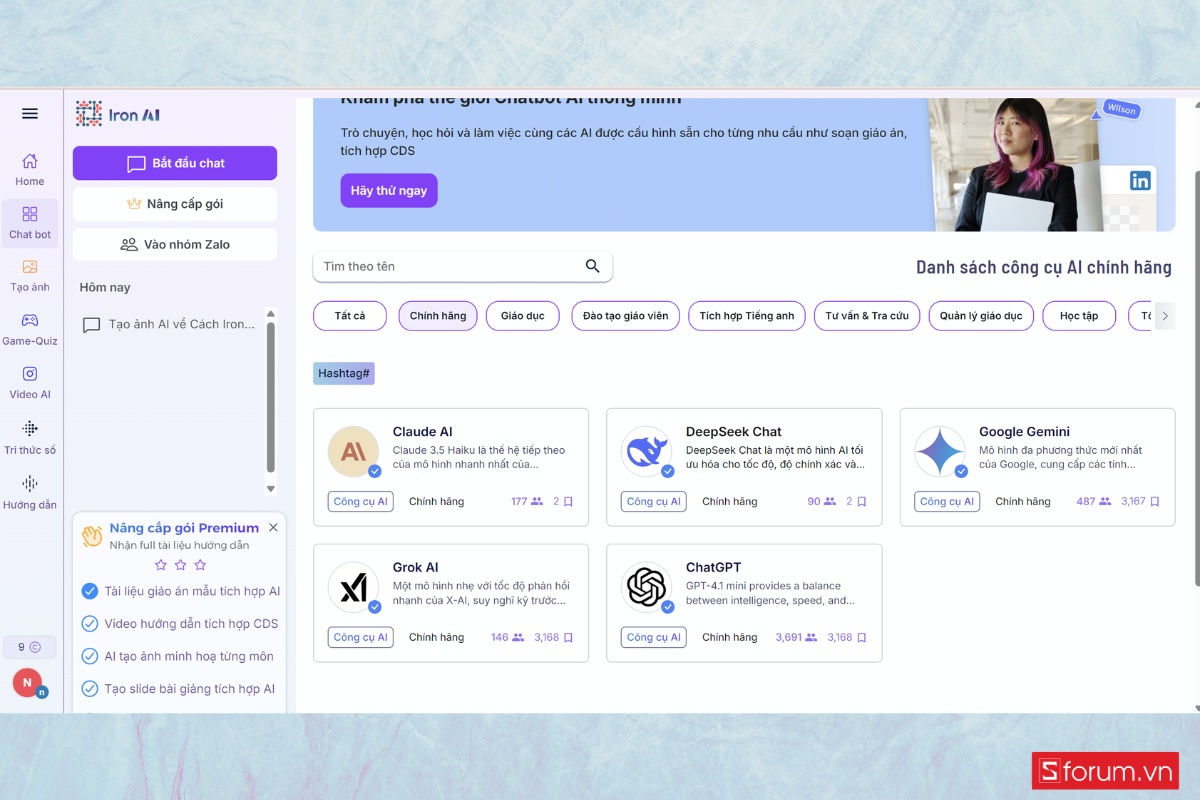The image size is (1200, 800).
Task: Click the Nâng cấp gói button
Action: click(175, 204)
